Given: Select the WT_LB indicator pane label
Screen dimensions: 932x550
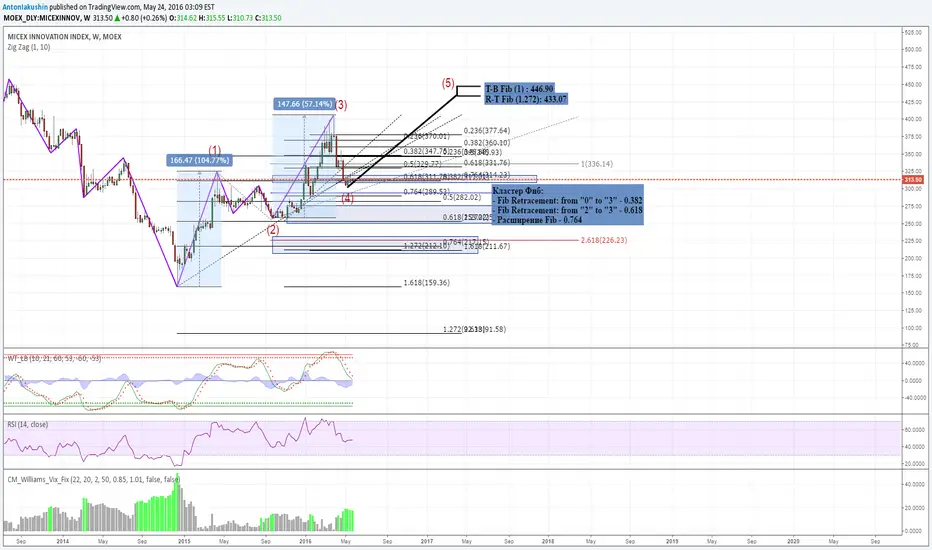Looking at the screenshot, I should click(54, 359).
